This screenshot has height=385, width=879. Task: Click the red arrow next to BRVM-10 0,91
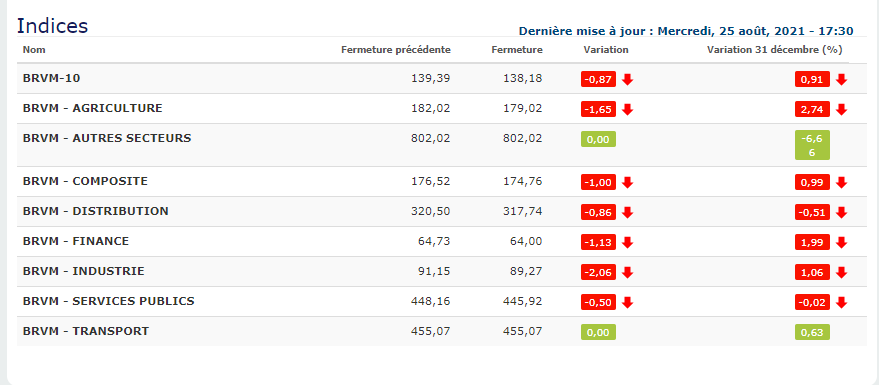(841, 80)
